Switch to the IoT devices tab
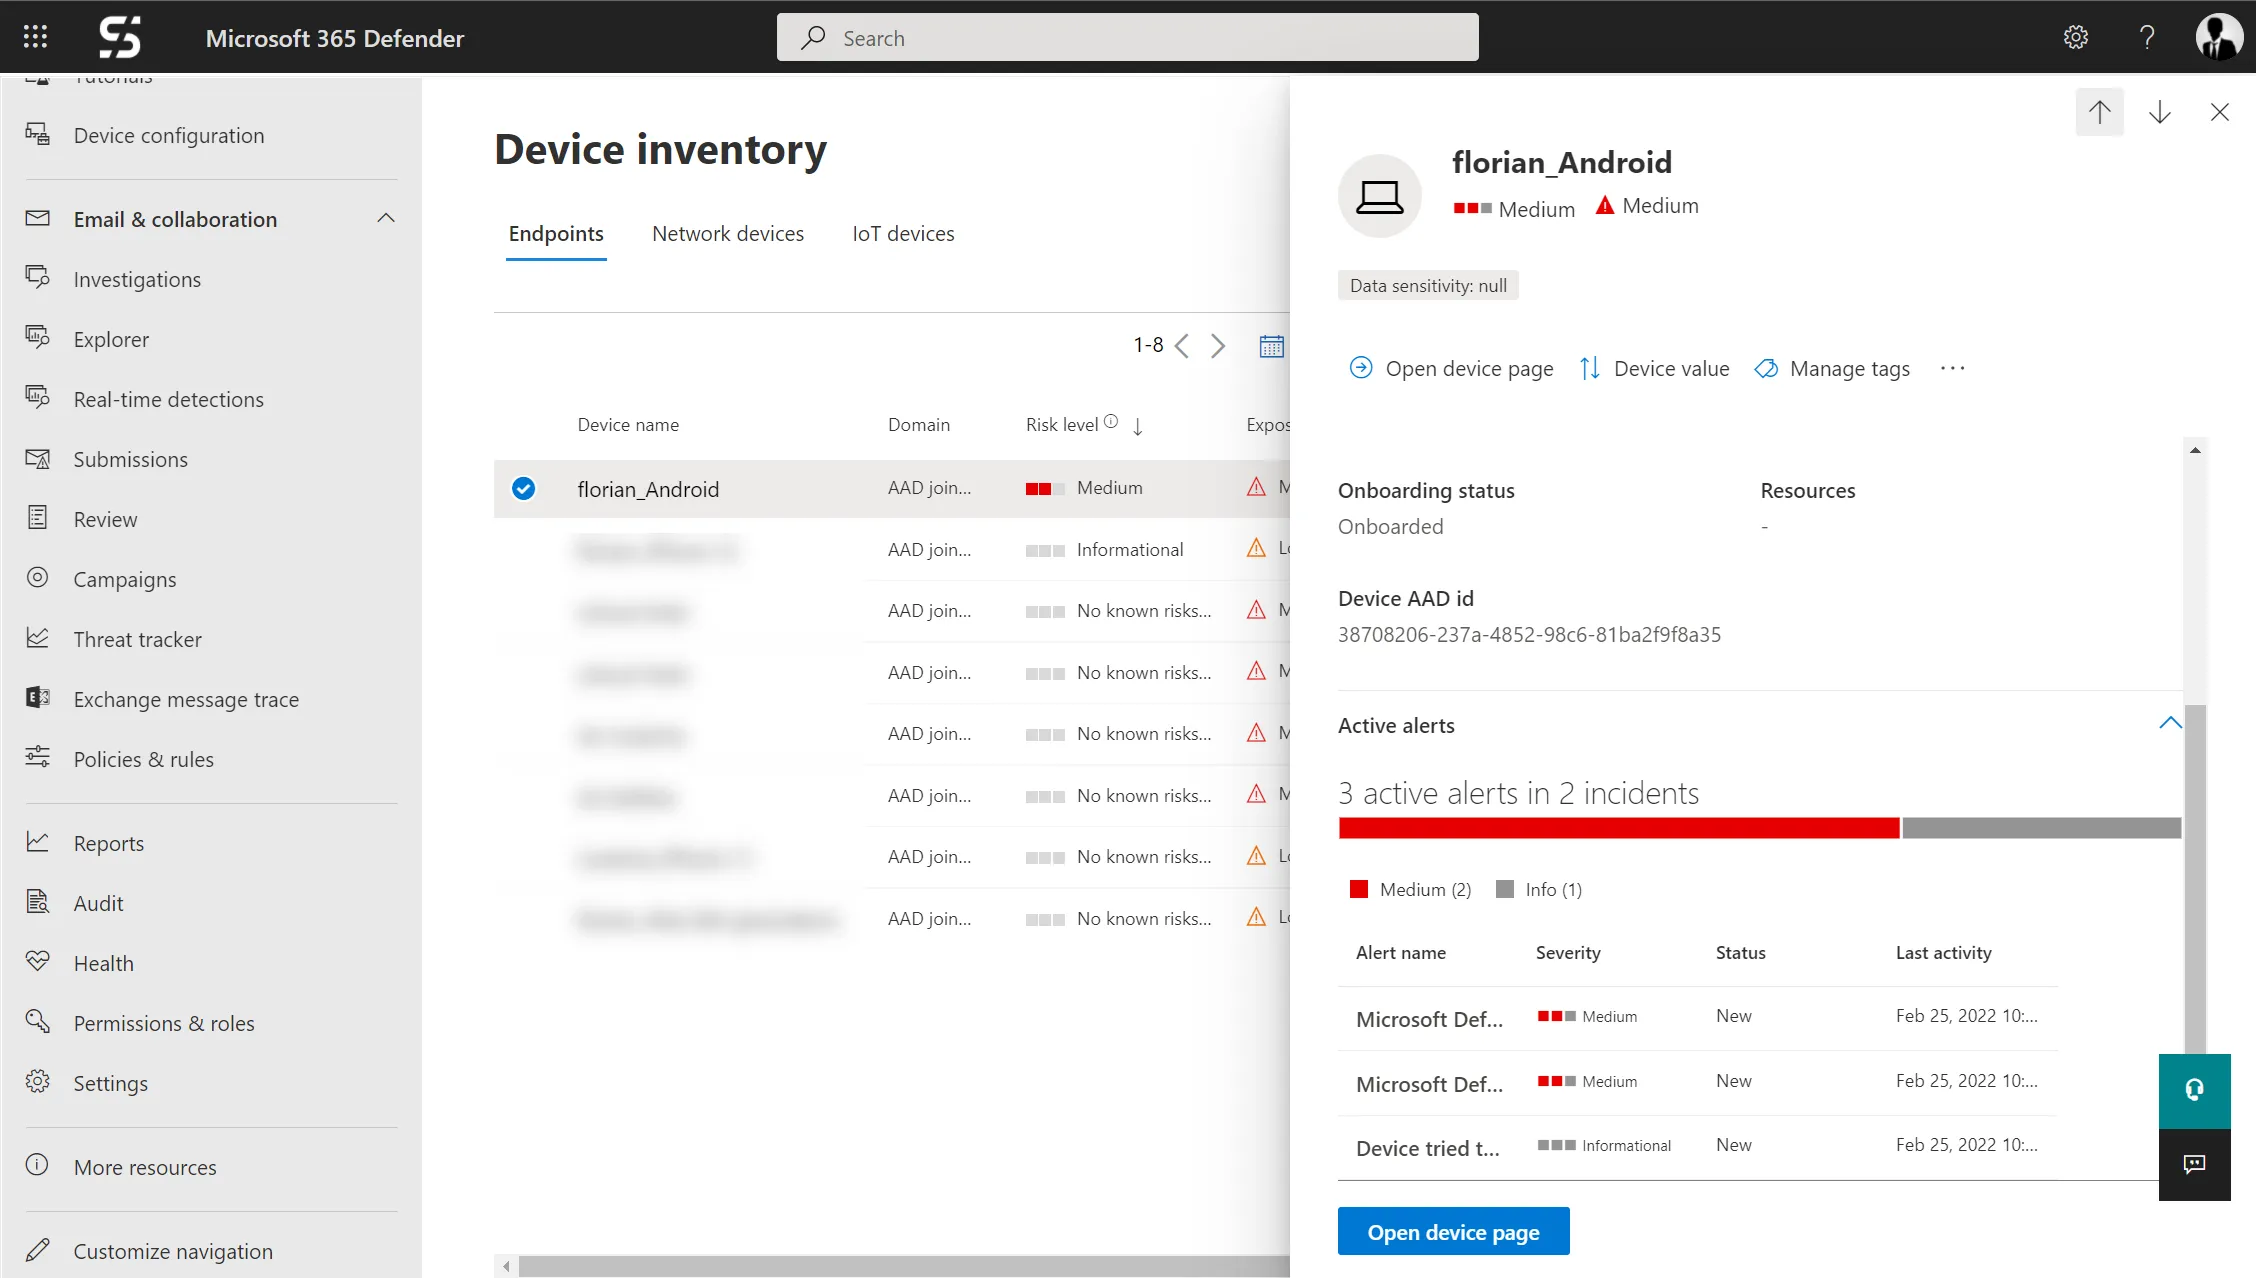2256x1278 pixels. tap(903, 234)
